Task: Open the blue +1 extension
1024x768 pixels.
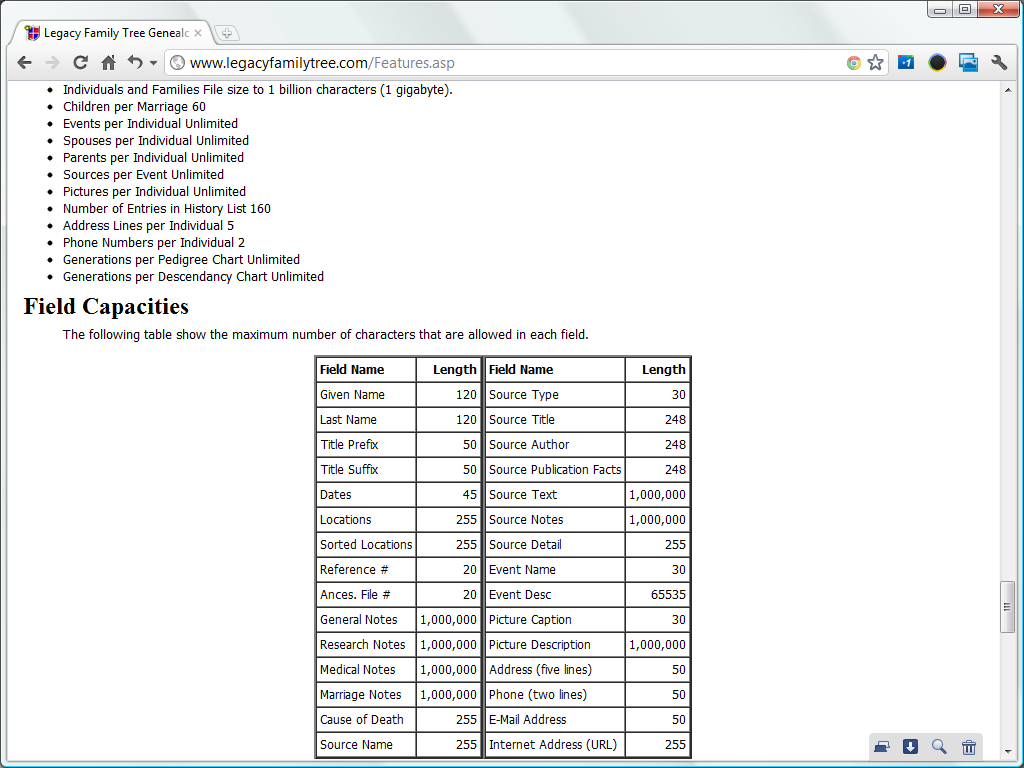Action: pos(906,63)
